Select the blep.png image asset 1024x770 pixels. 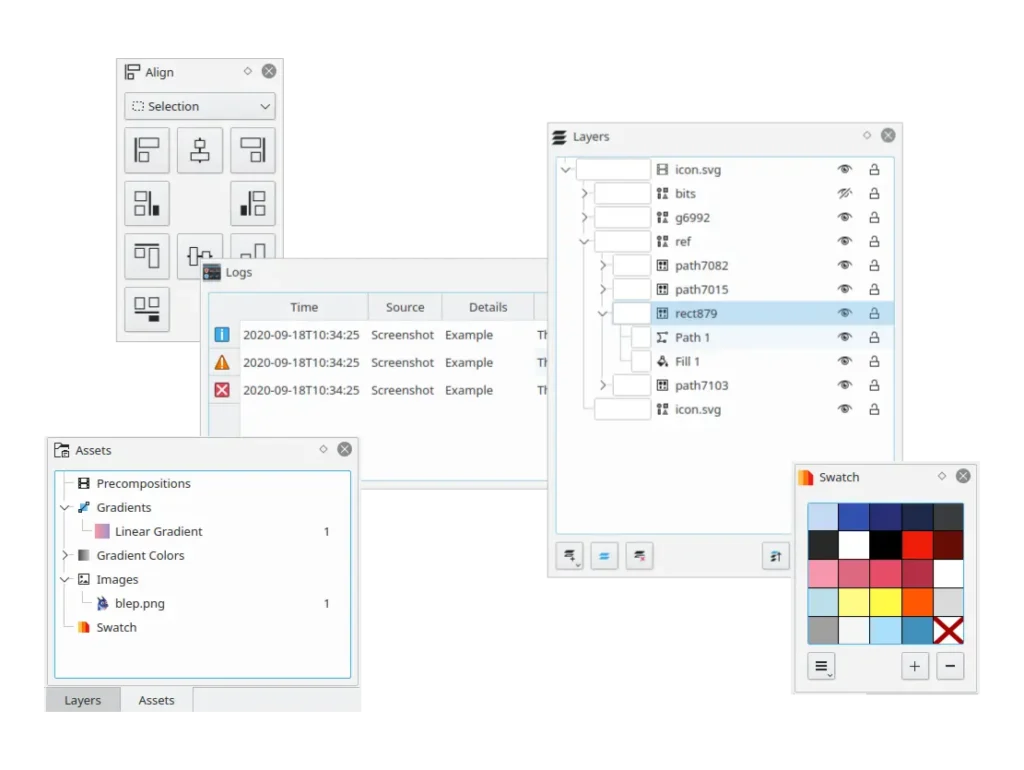[x=137, y=603]
